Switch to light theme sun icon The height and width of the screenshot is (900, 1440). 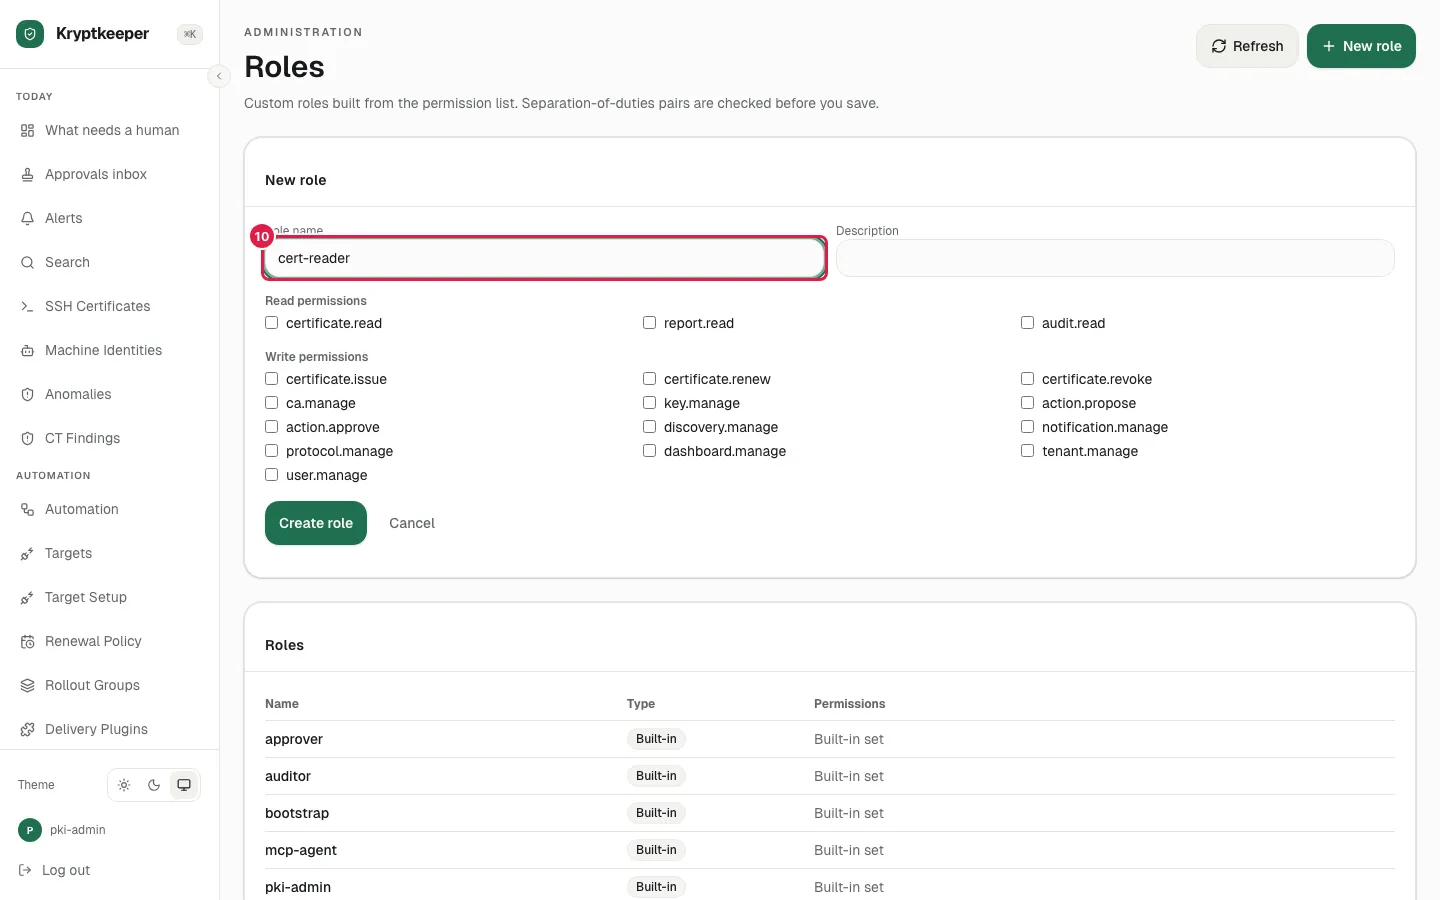[124, 785]
